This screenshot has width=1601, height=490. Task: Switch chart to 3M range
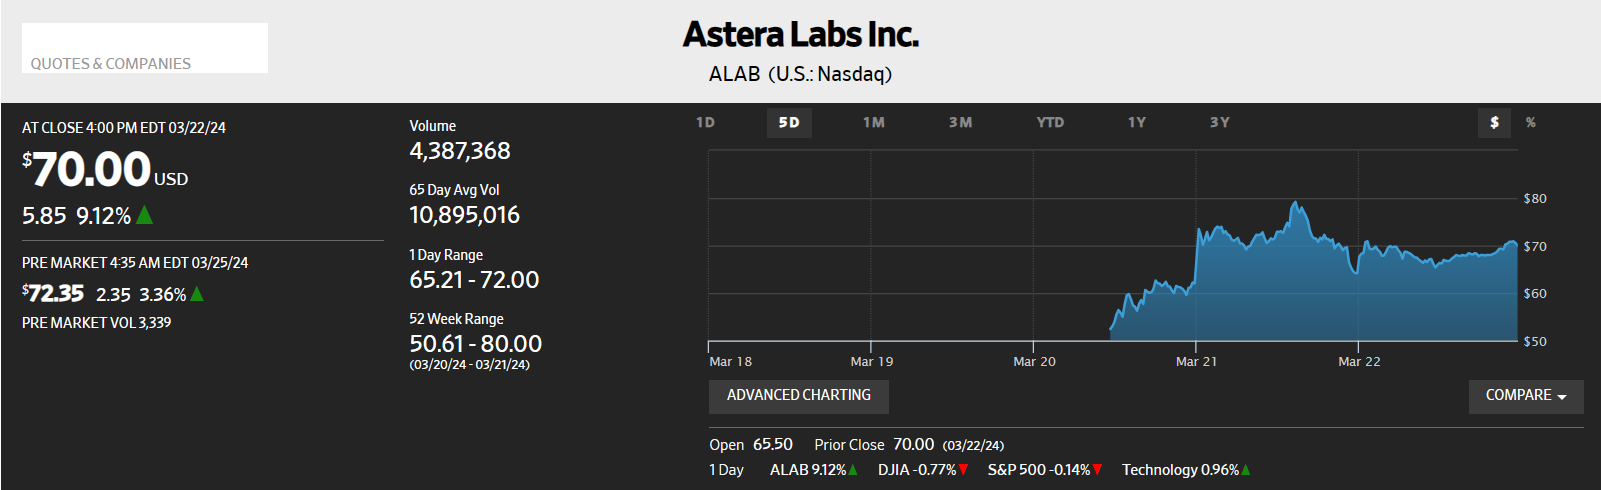(x=960, y=122)
